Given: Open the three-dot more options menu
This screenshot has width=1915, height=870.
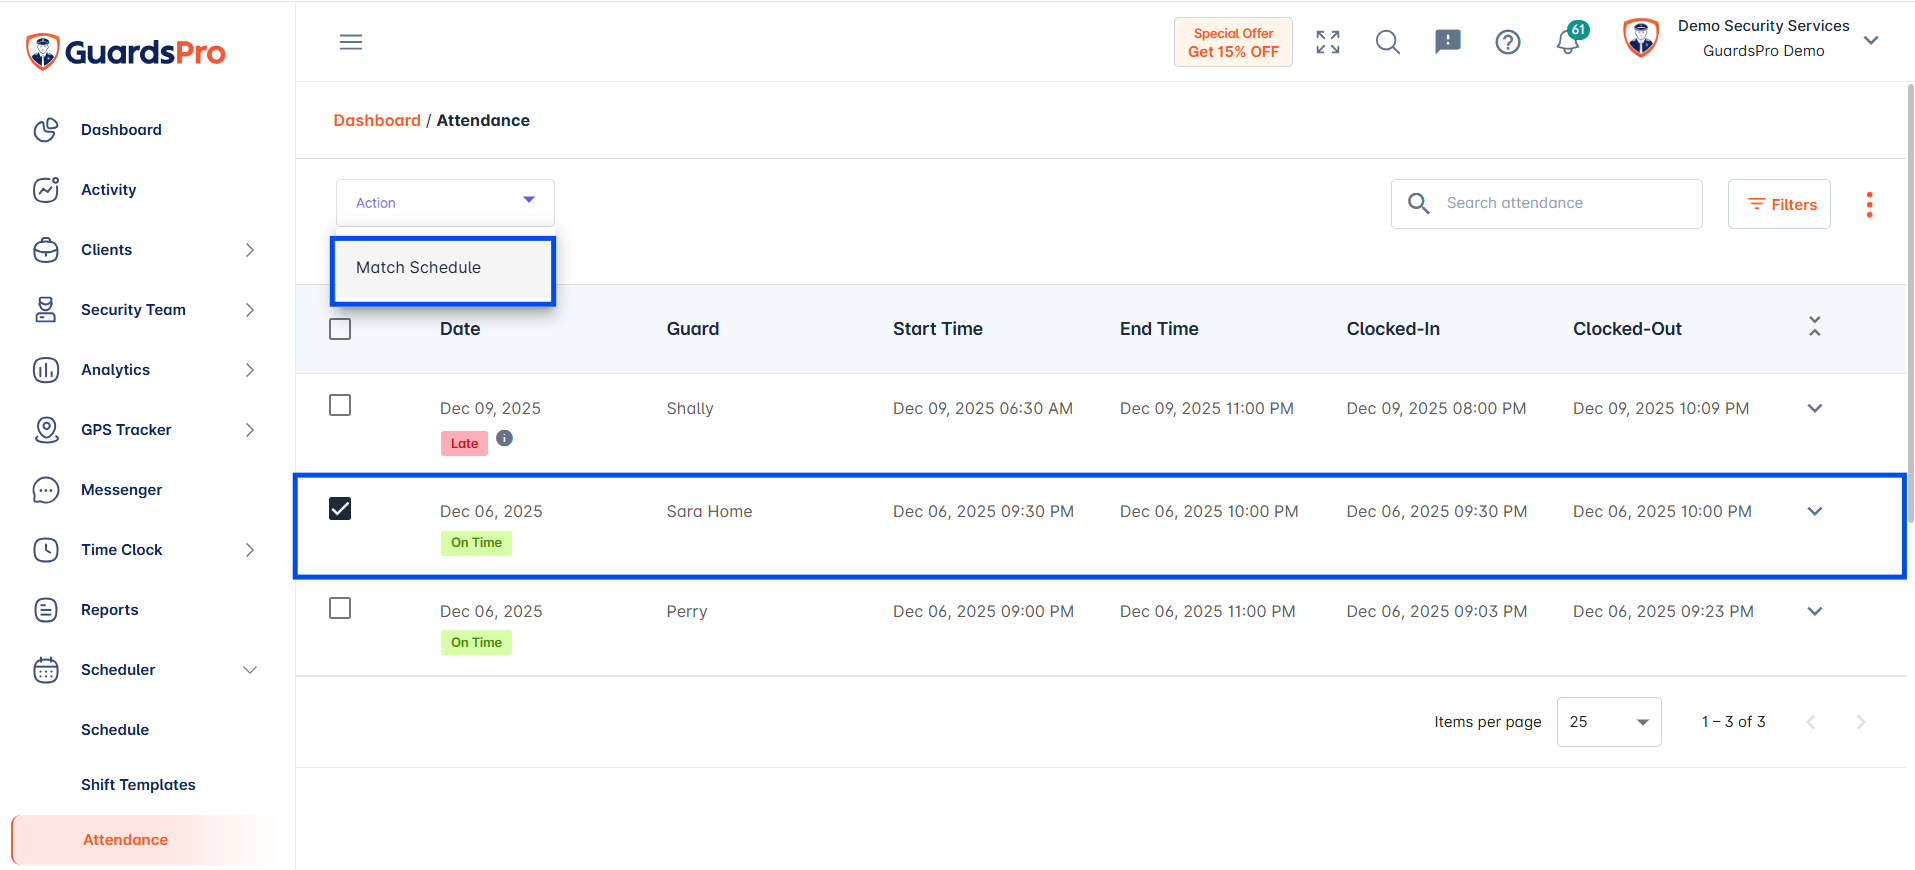Looking at the screenshot, I should pyautogui.click(x=1869, y=205).
